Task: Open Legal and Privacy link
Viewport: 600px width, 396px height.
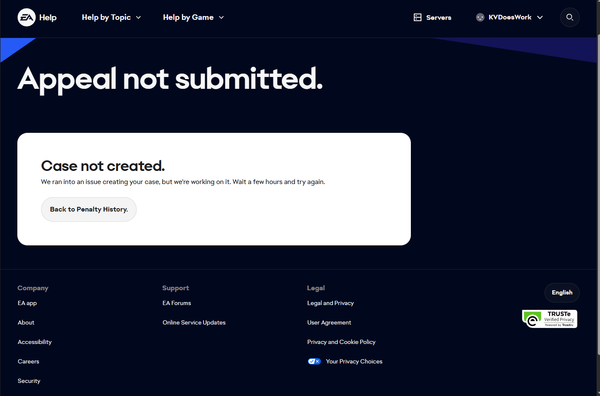Action: (x=330, y=303)
